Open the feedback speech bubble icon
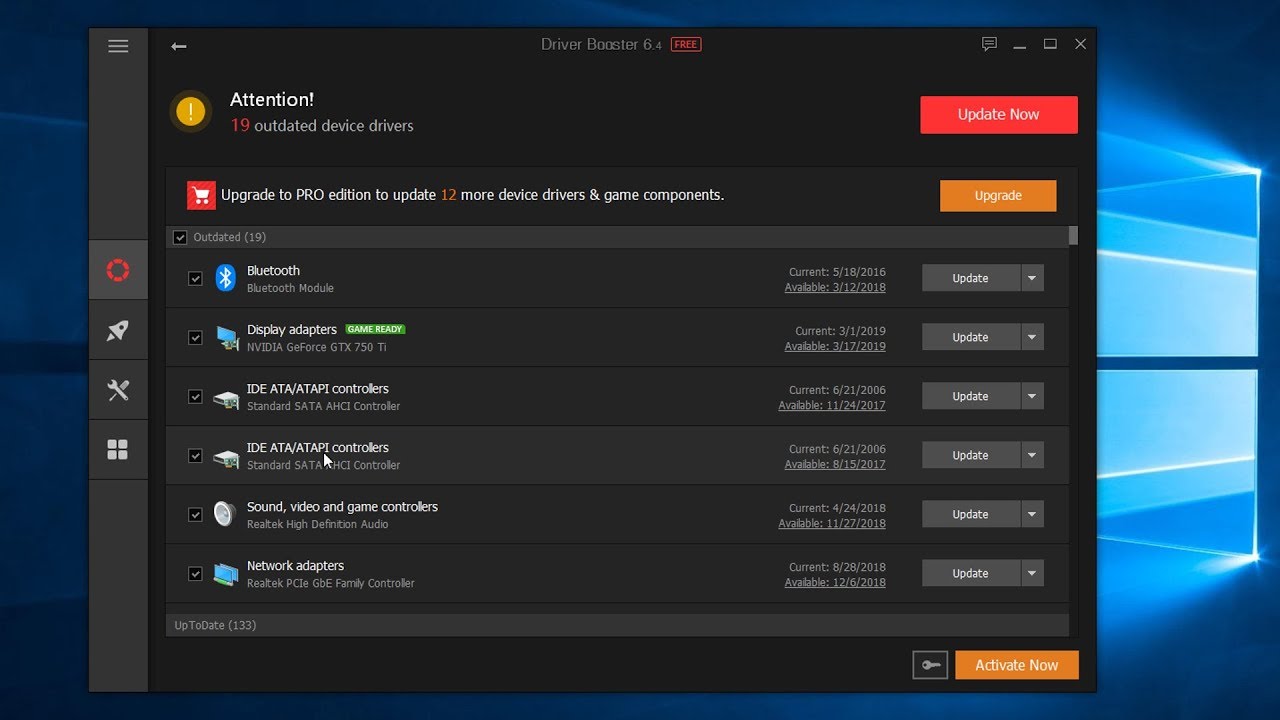The image size is (1280, 720). 989,44
